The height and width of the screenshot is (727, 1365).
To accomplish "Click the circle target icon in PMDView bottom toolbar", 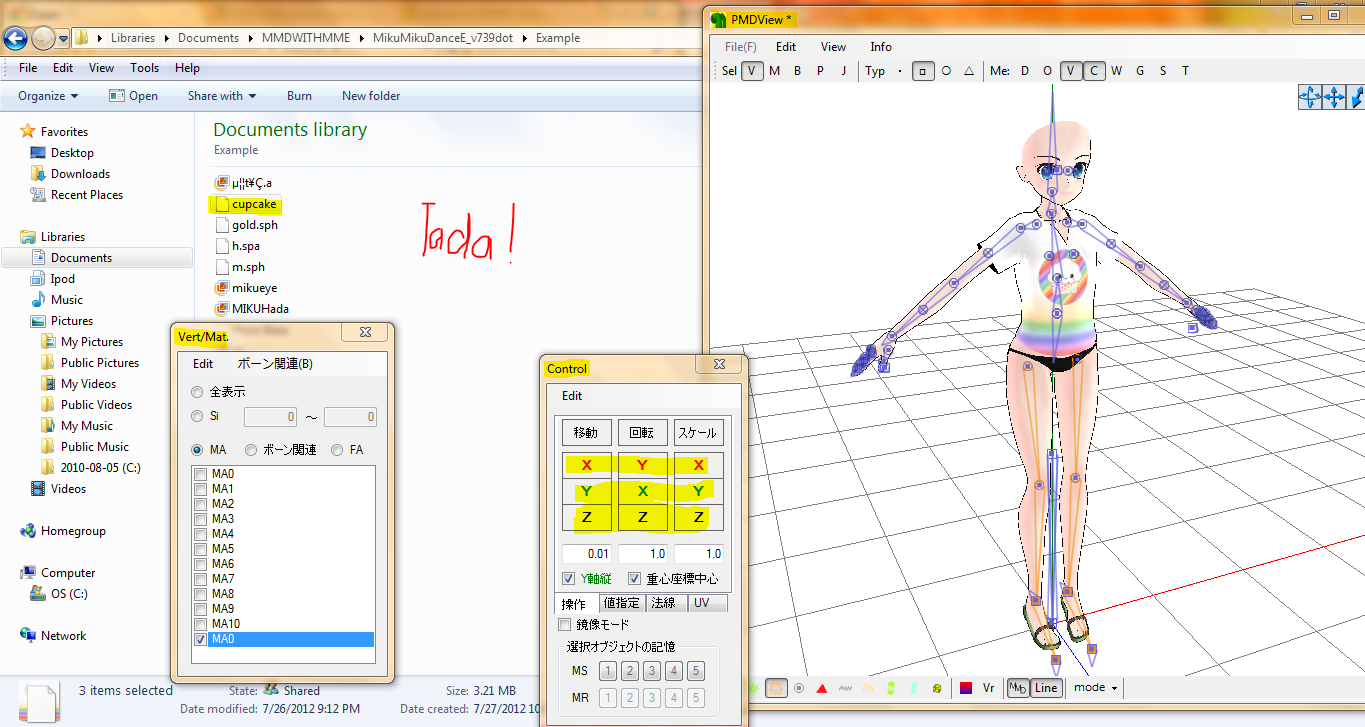I will [x=799, y=688].
